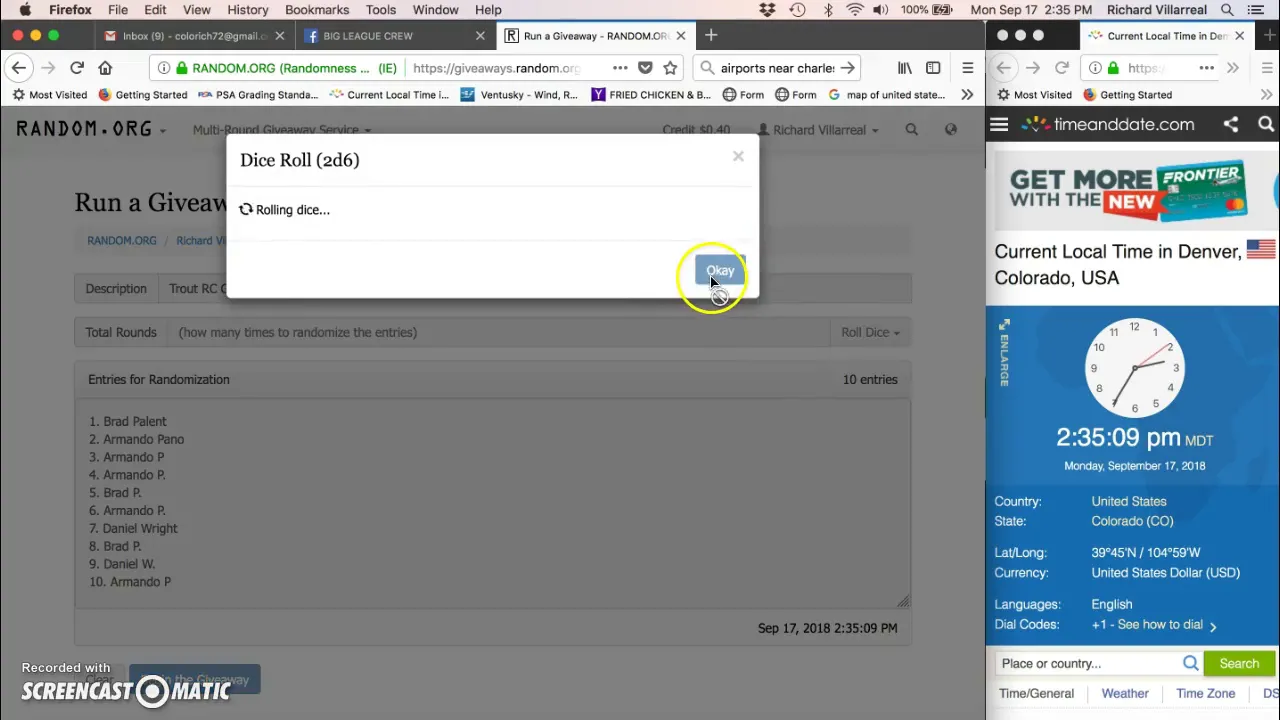Select the Time/General tab

[x=1036, y=693]
